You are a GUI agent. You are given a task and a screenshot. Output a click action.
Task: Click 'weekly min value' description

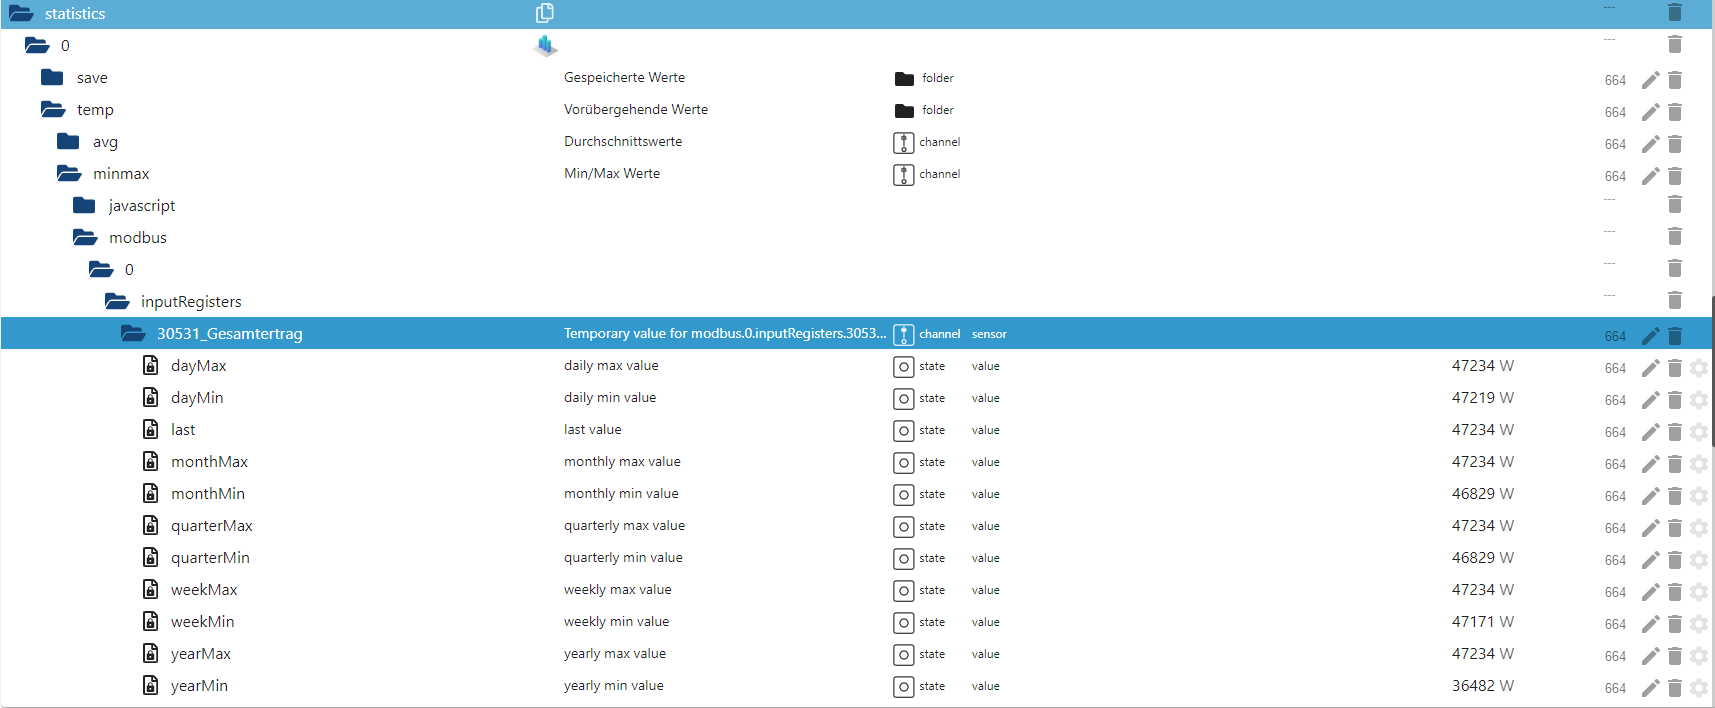pos(617,621)
